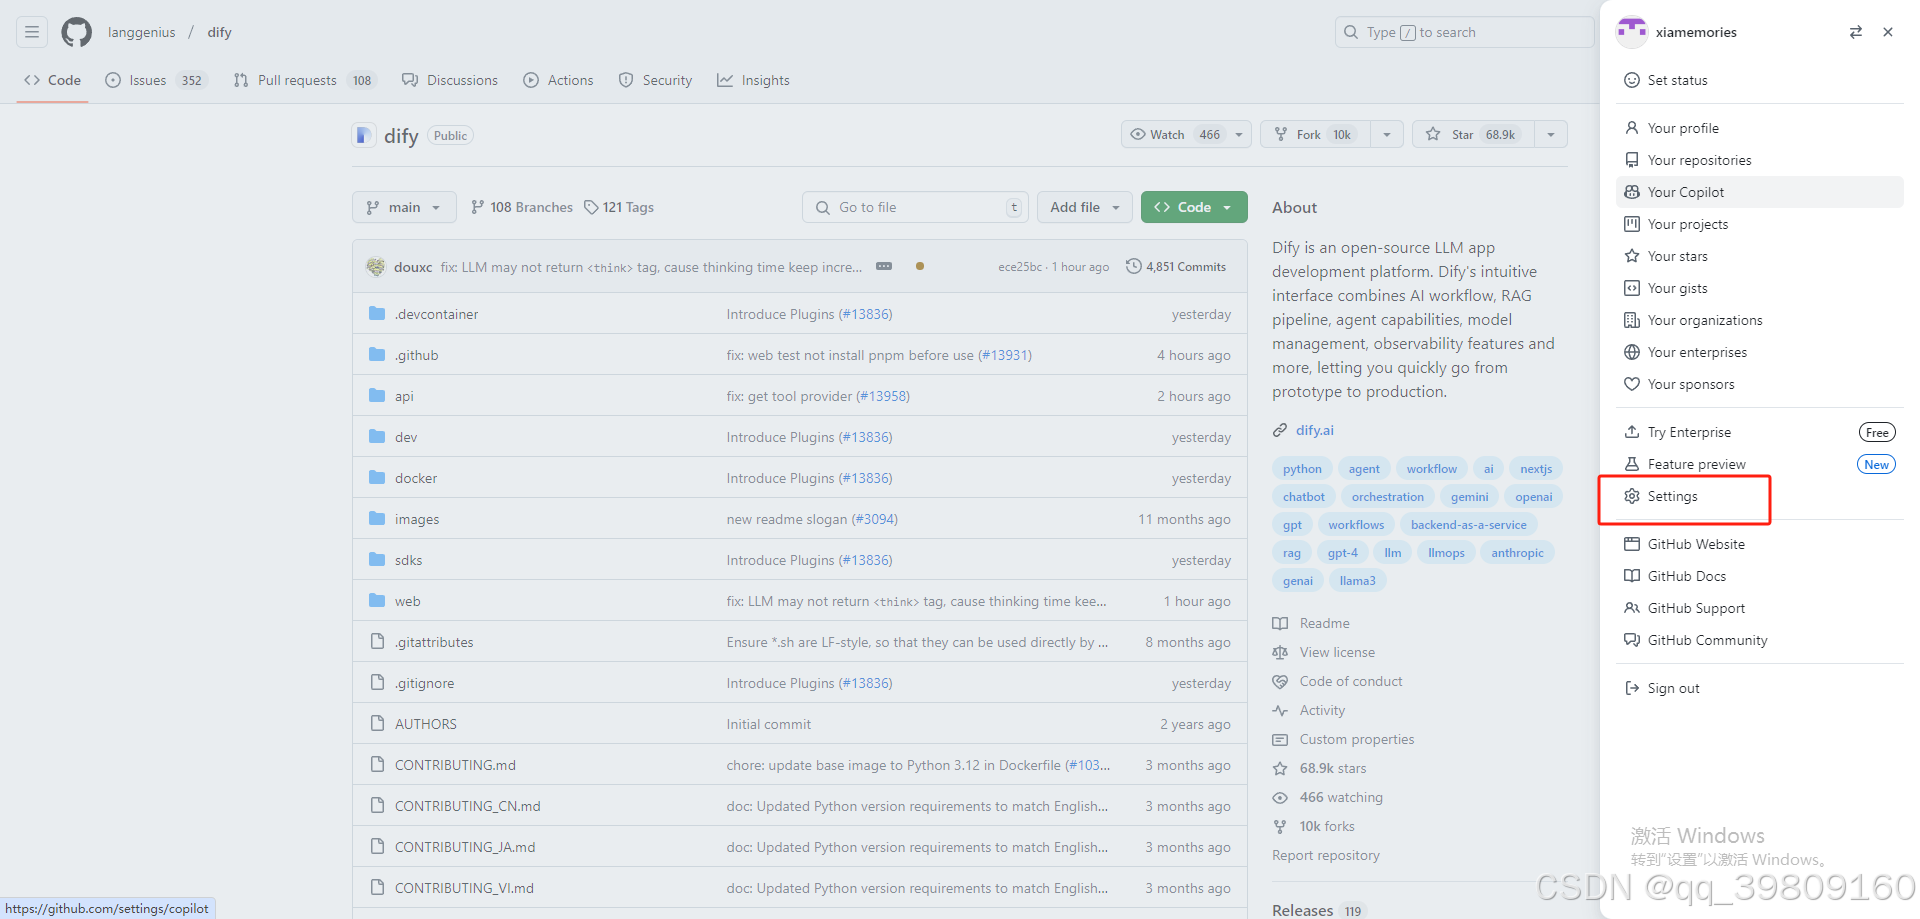The image size is (1920, 919).
Task: Switch to the Issues tab
Action: [x=156, y=80]
